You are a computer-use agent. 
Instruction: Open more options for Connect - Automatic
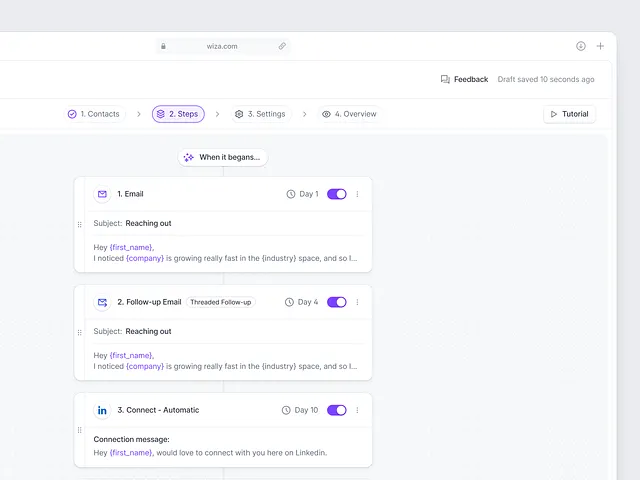point(357,410)
